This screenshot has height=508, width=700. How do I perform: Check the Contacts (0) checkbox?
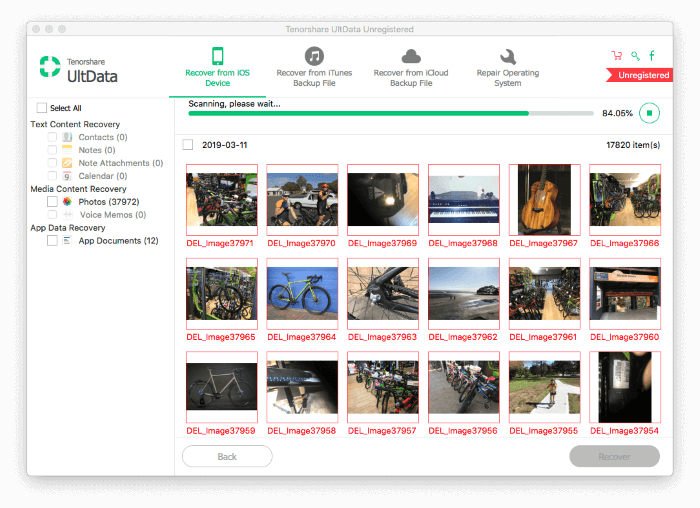coord(52,137)
